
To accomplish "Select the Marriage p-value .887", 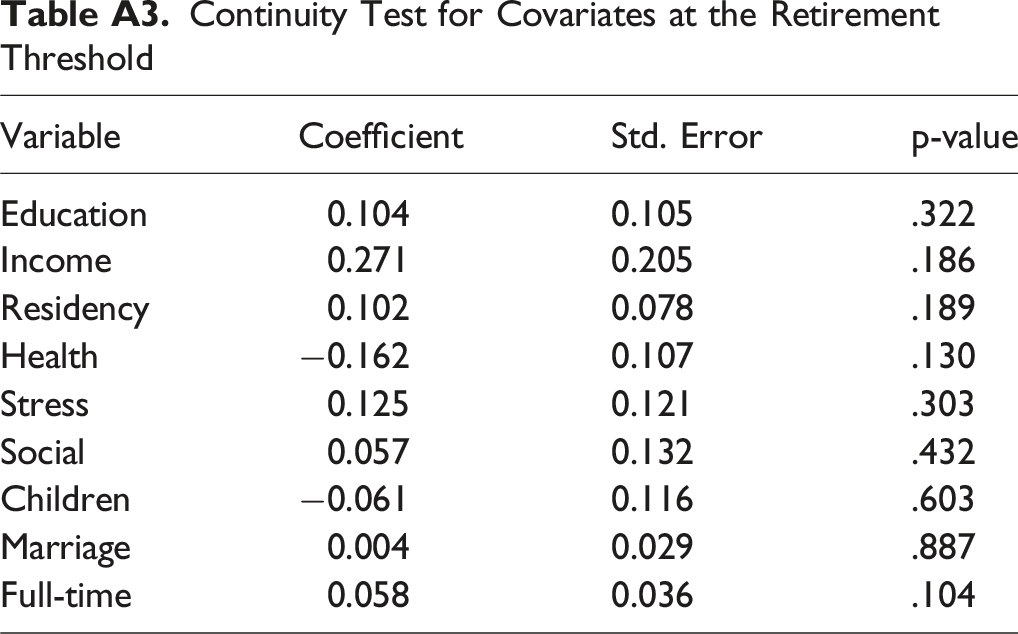I will (x=943, y=547).
